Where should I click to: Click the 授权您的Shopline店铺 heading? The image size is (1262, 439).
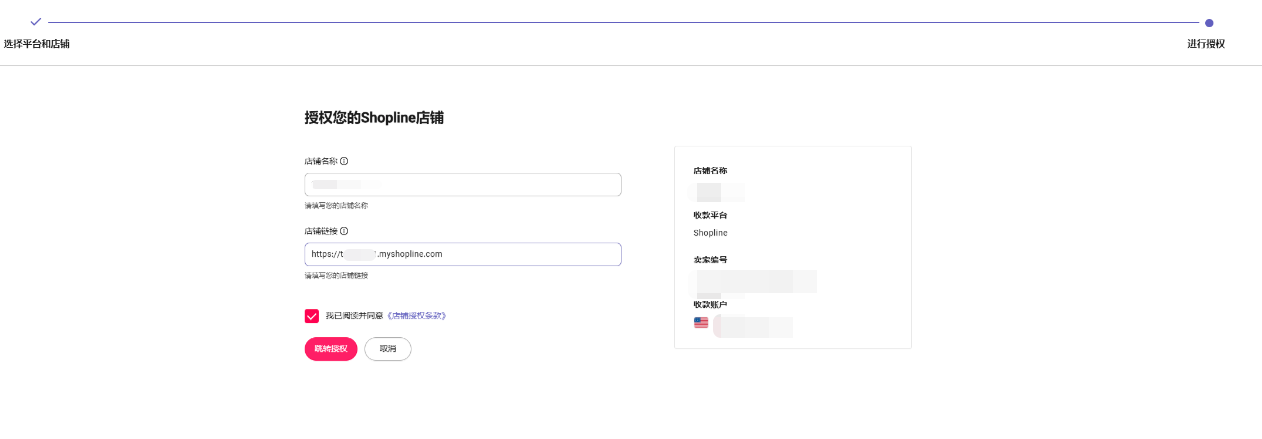(374, 118)
